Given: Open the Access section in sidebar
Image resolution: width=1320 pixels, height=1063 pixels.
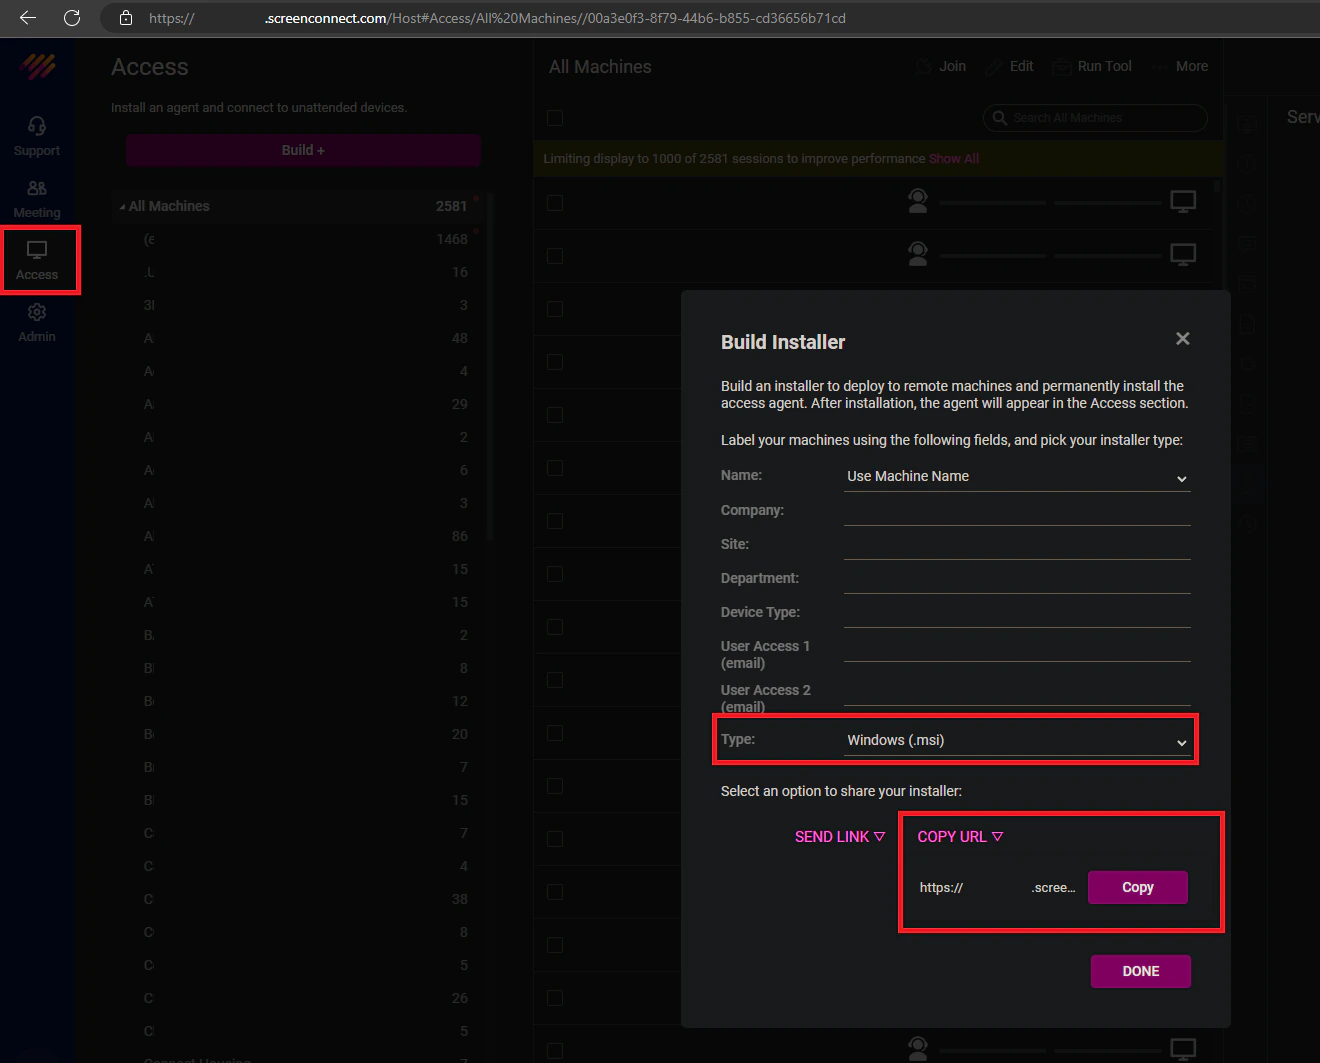Looking at the screenshot, I should (37, 260).
